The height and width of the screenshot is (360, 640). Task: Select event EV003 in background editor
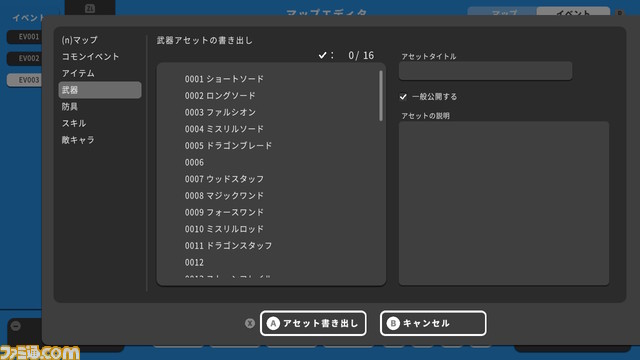(24, 80)
